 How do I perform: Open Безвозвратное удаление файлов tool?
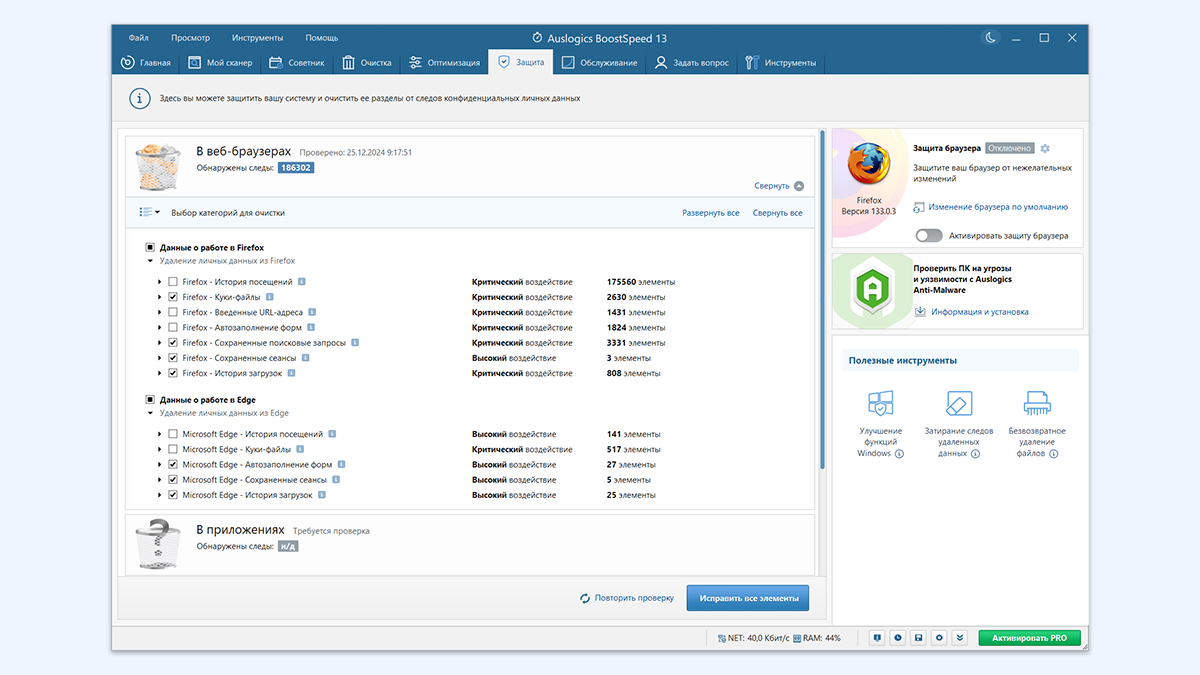(x=1037, y=424)
